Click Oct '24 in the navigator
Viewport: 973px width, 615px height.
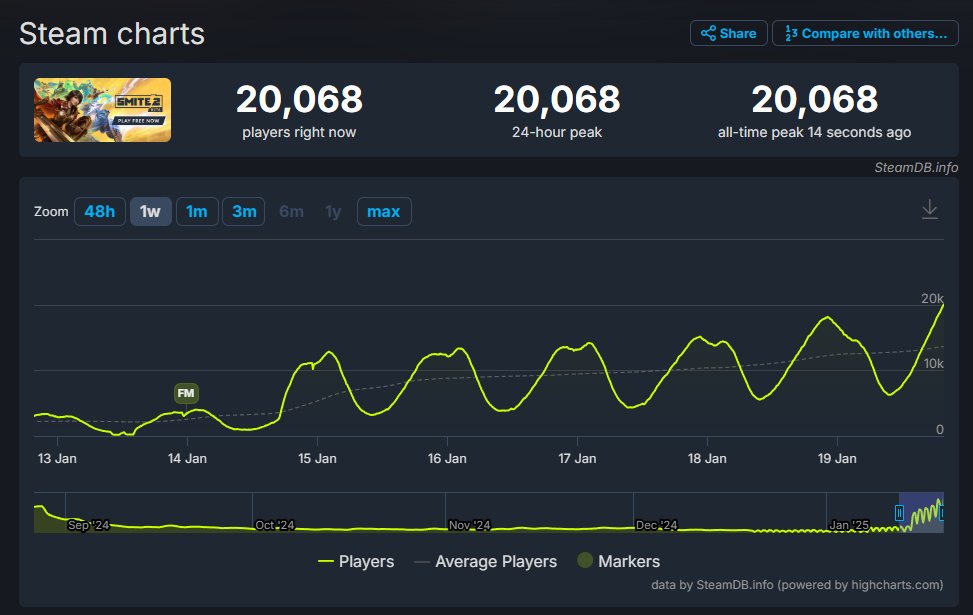pyautogui.click(x=275, y=525)
